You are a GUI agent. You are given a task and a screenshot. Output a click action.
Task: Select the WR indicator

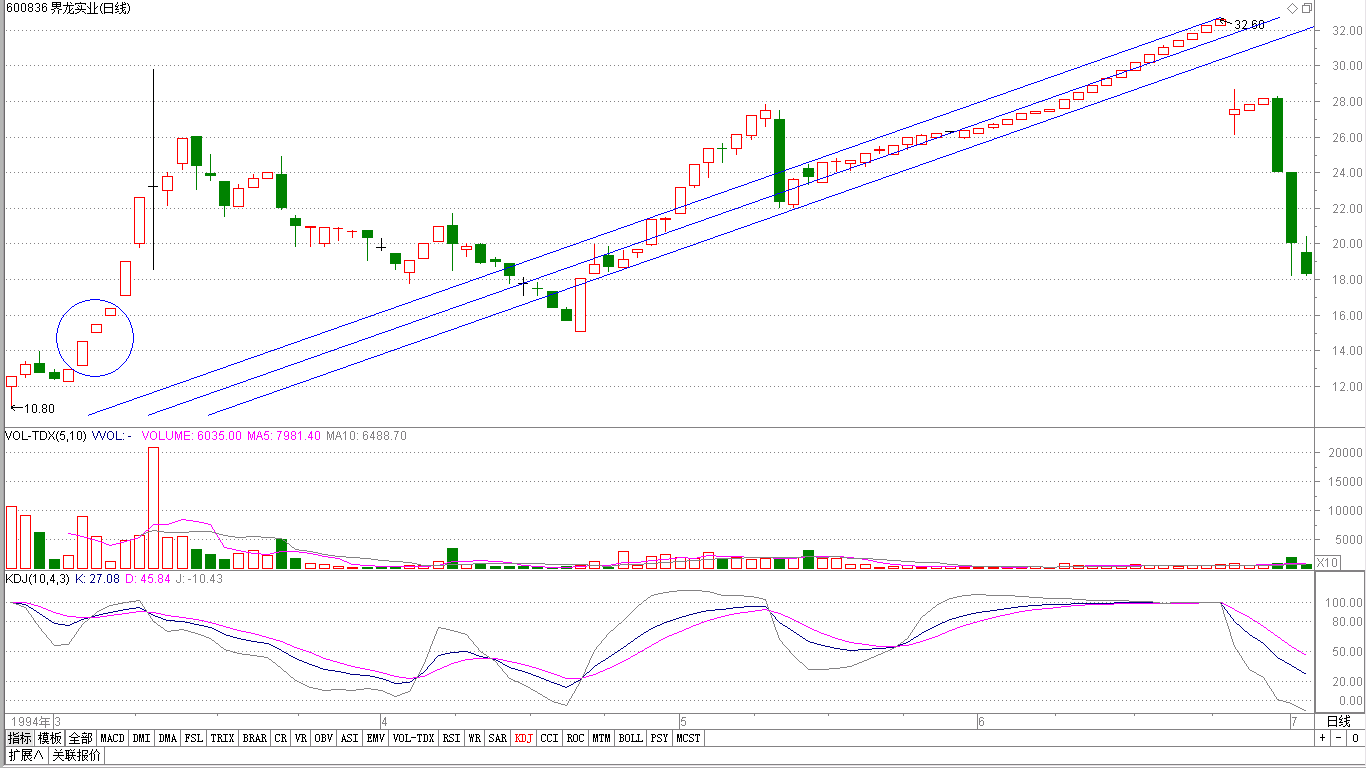click(475, 738)
